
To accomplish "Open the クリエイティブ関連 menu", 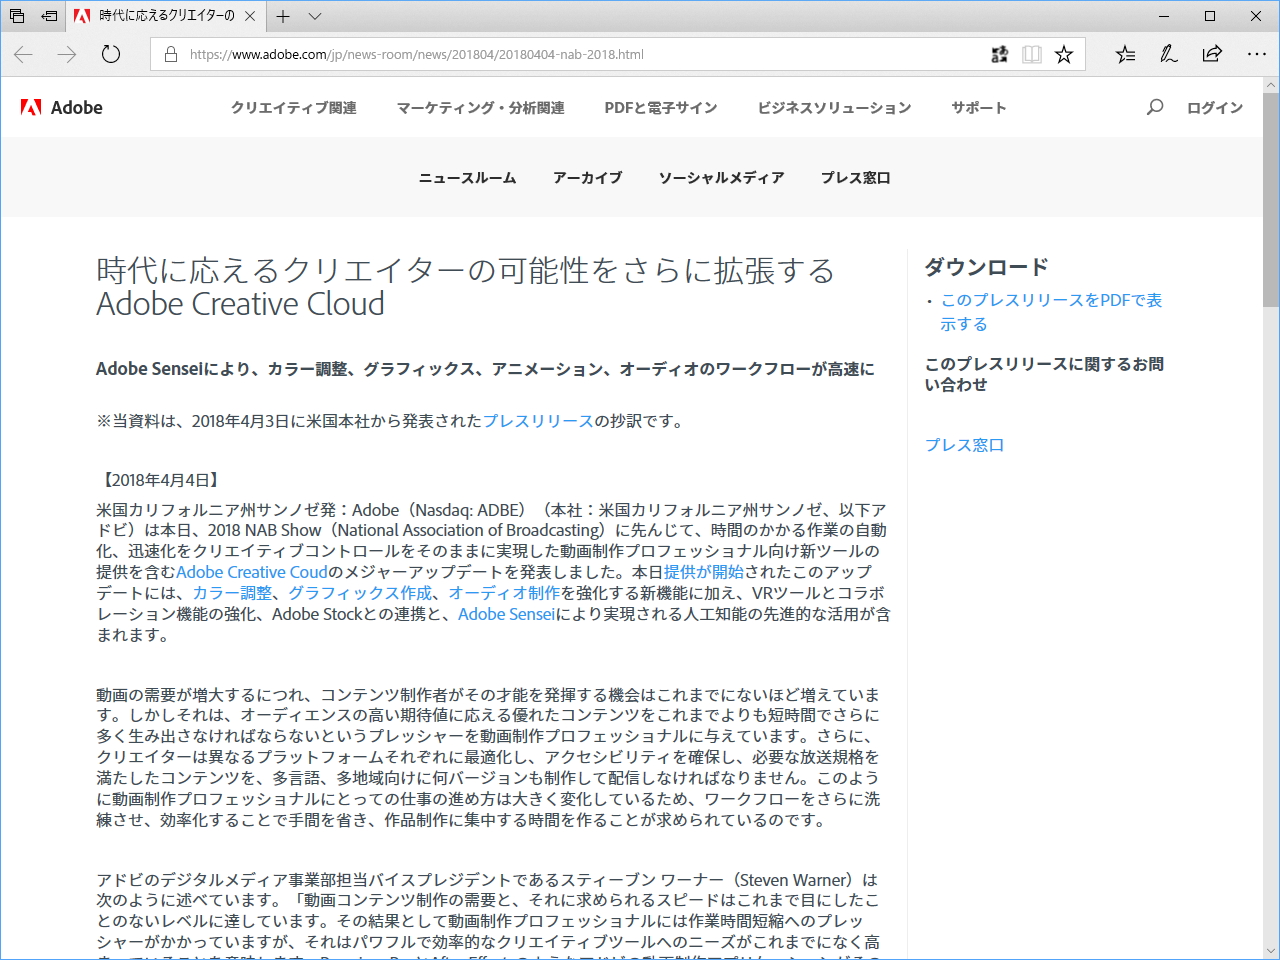I will click(x=294, y=108).
